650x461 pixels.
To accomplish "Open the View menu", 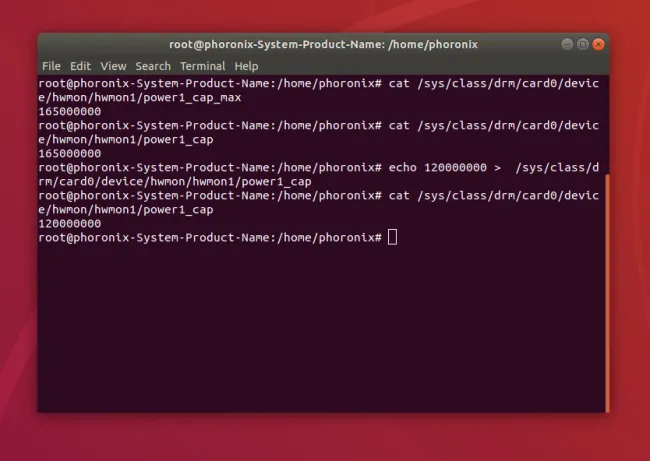I will point(113,66).
